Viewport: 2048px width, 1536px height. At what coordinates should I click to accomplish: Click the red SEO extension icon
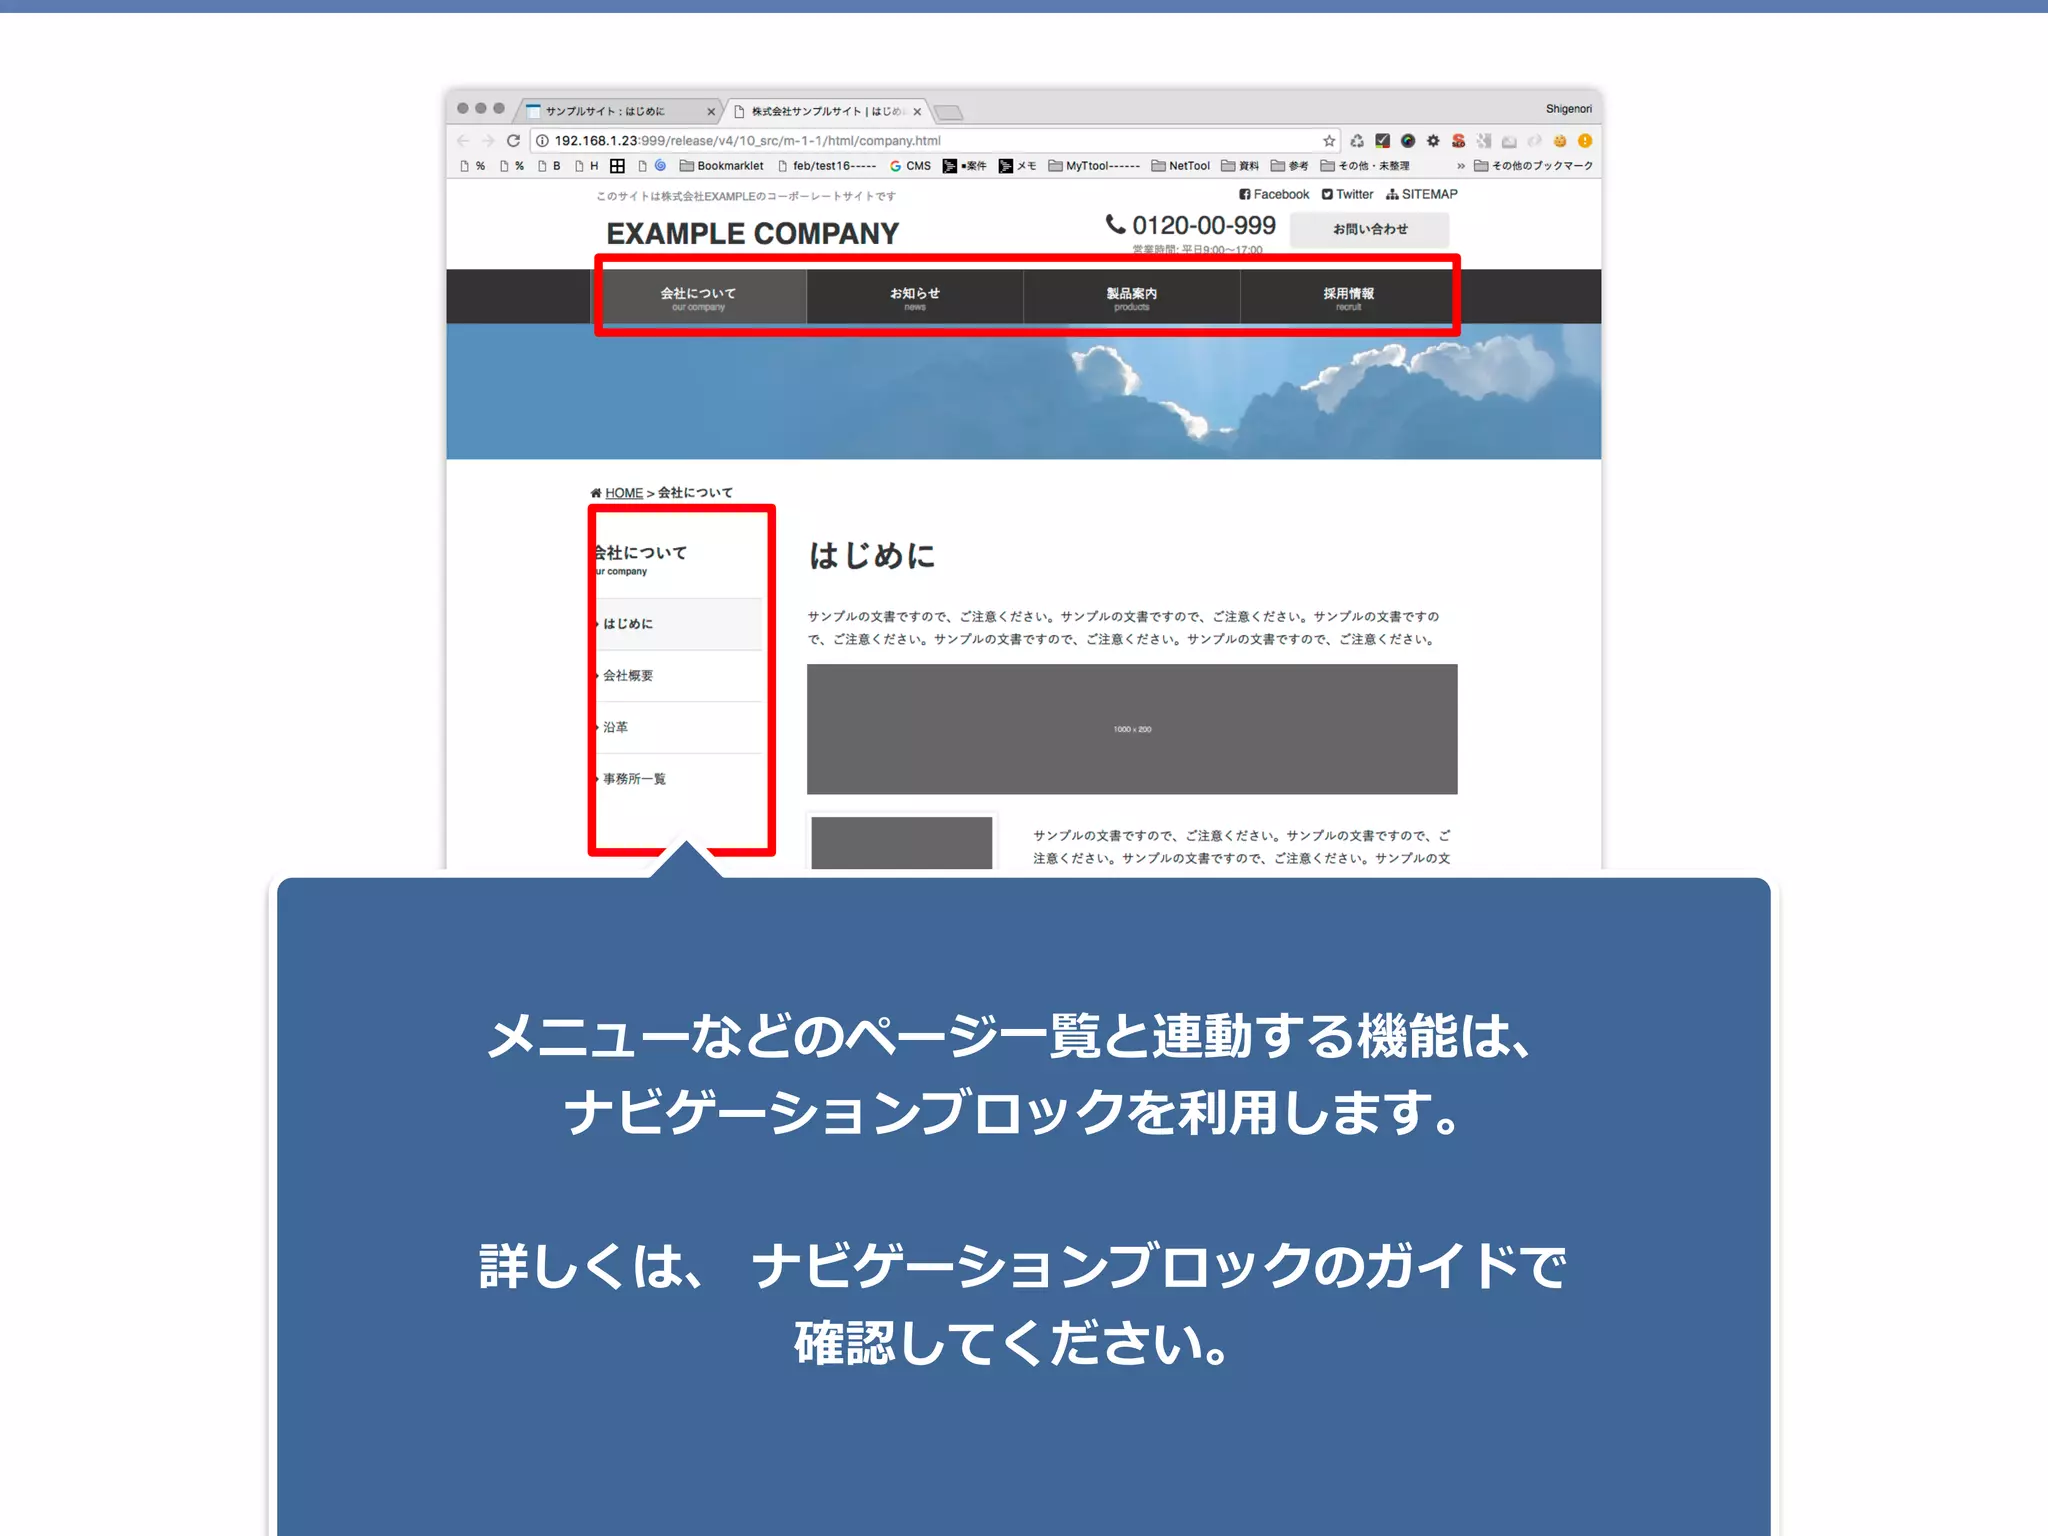1459,141
